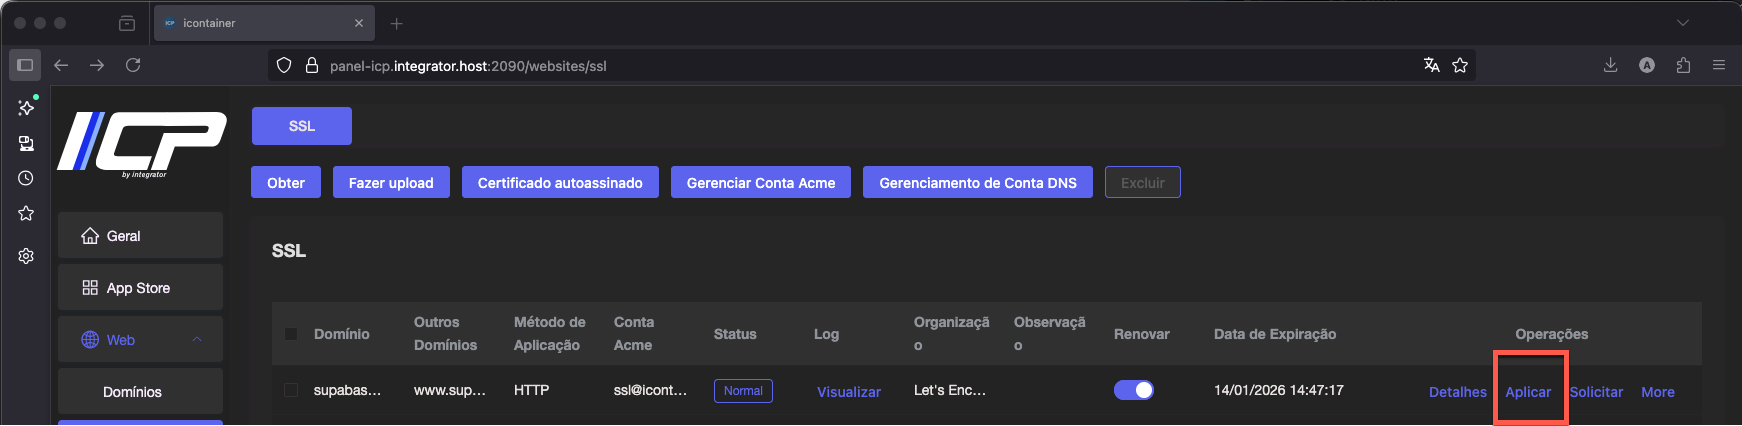
Task: Open the Web menu item
Action: [x=140, y=340]
